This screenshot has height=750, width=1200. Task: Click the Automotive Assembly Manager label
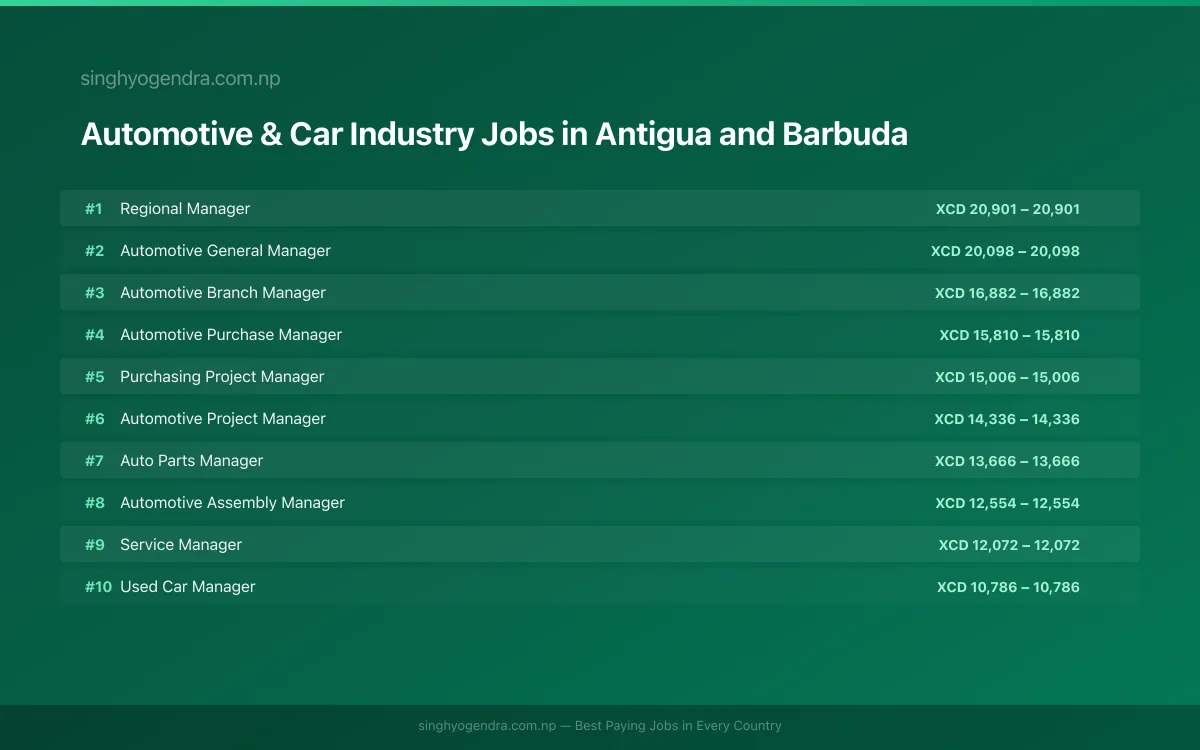232,503
